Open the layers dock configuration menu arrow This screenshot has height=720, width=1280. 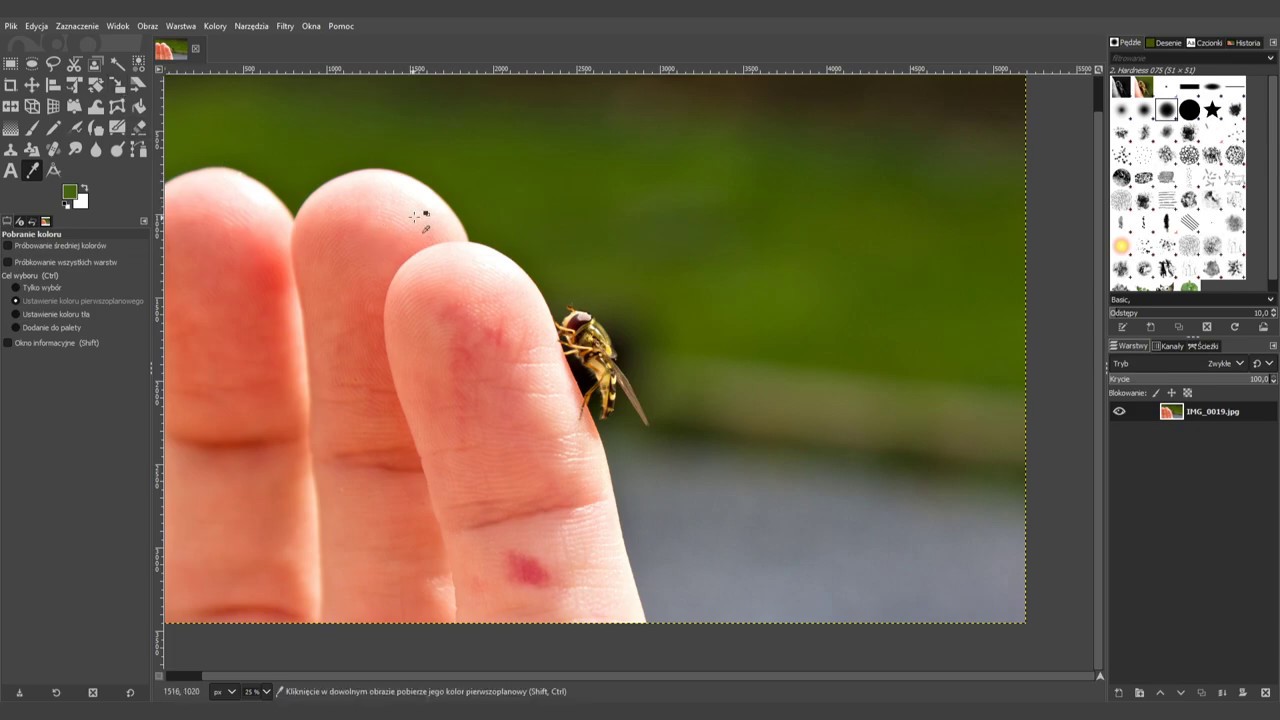pyautogui.click(x=1273, y=346)
